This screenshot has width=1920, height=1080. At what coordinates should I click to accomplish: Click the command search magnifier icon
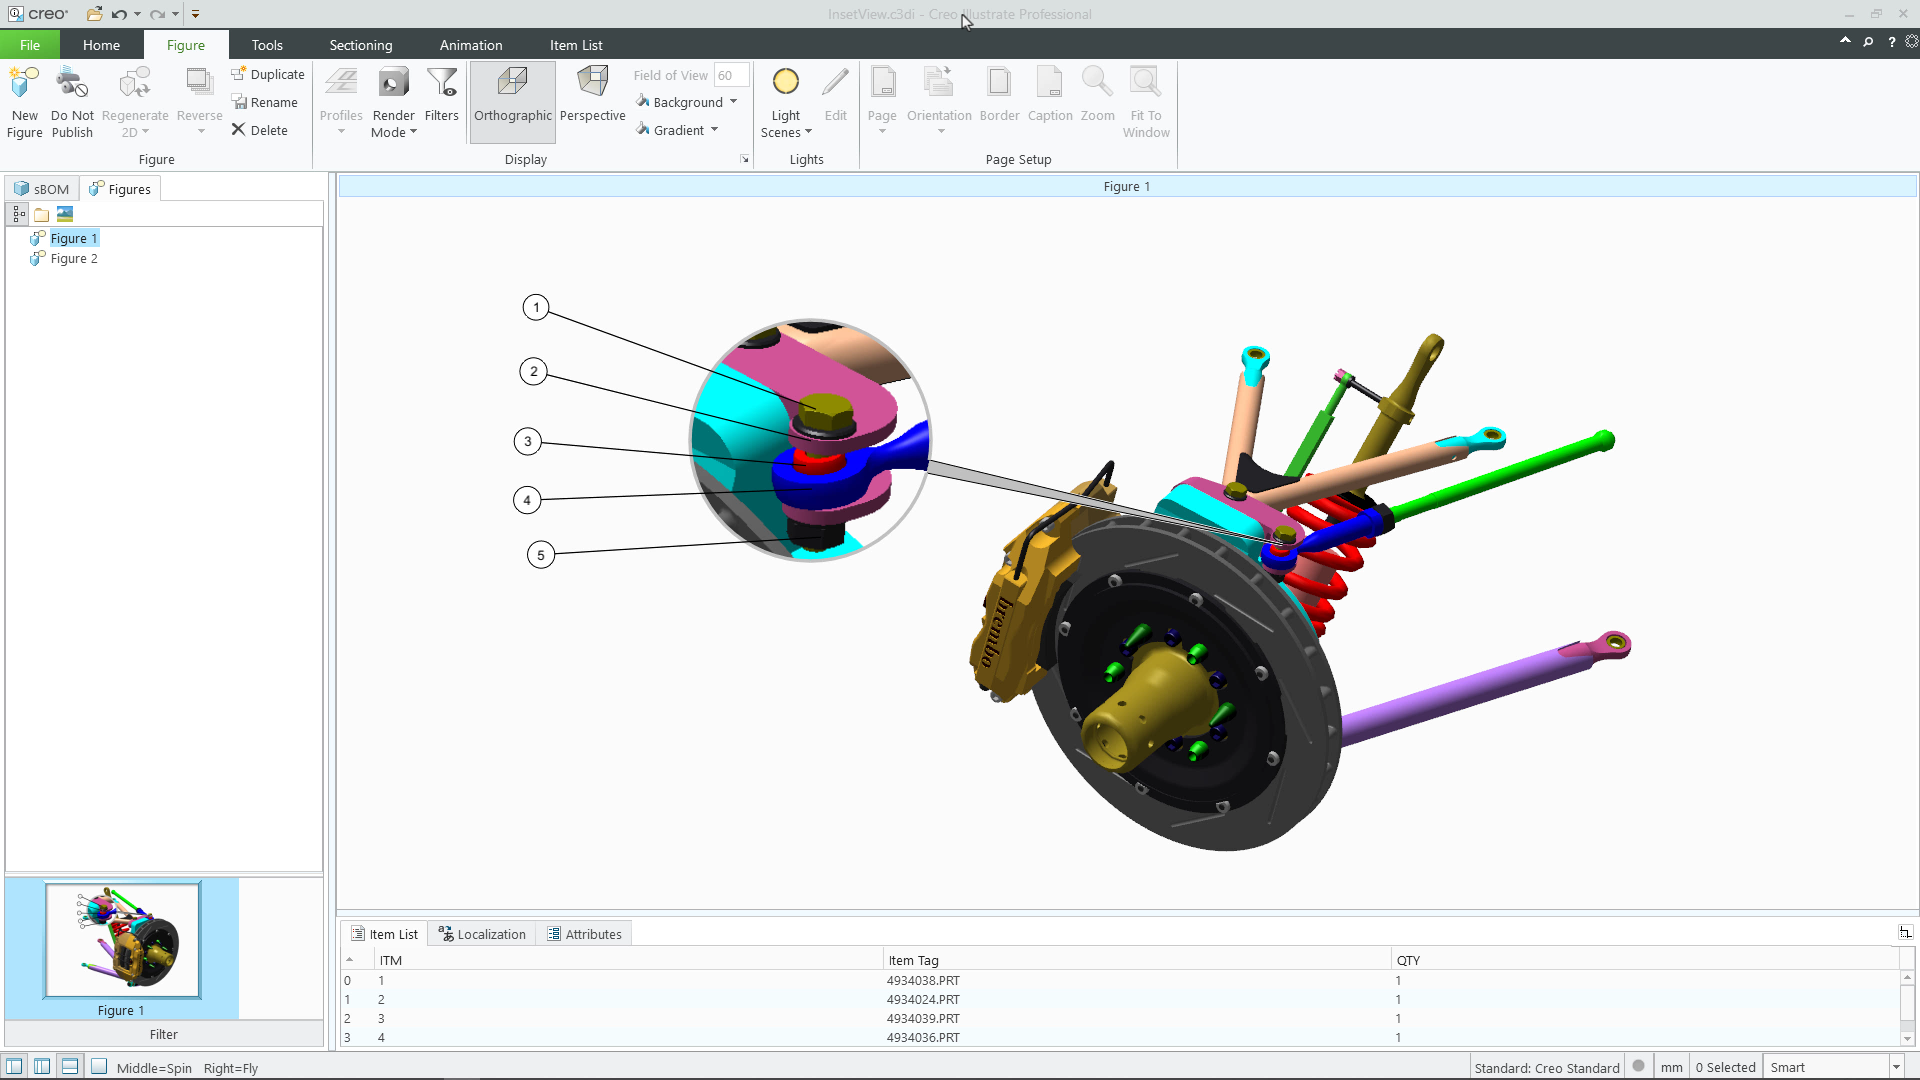1868,42
